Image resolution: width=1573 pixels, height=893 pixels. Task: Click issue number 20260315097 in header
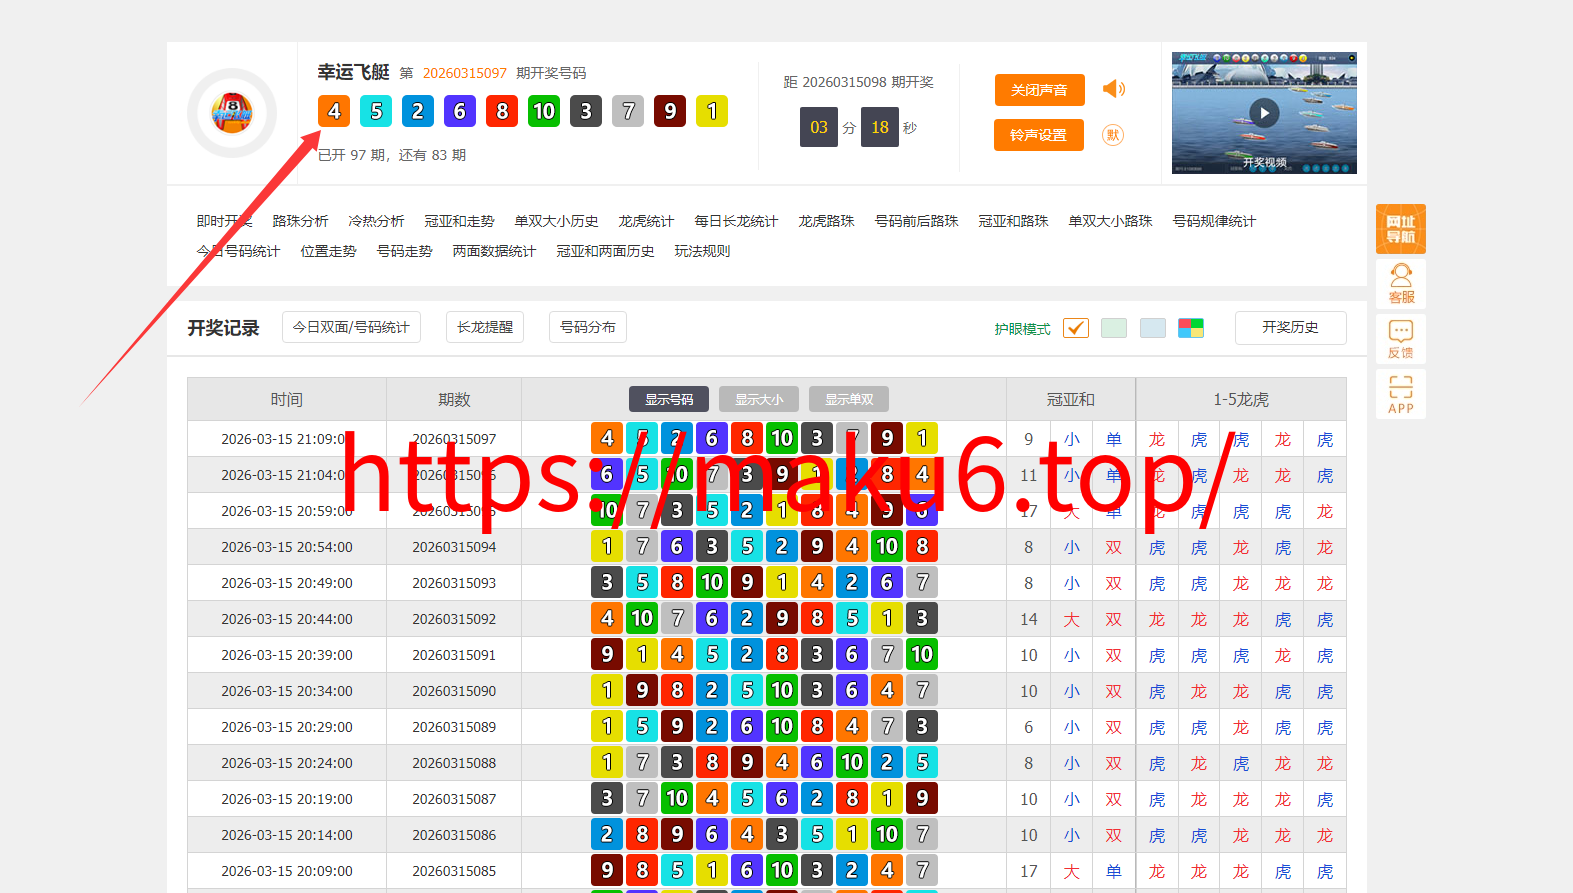464,73
